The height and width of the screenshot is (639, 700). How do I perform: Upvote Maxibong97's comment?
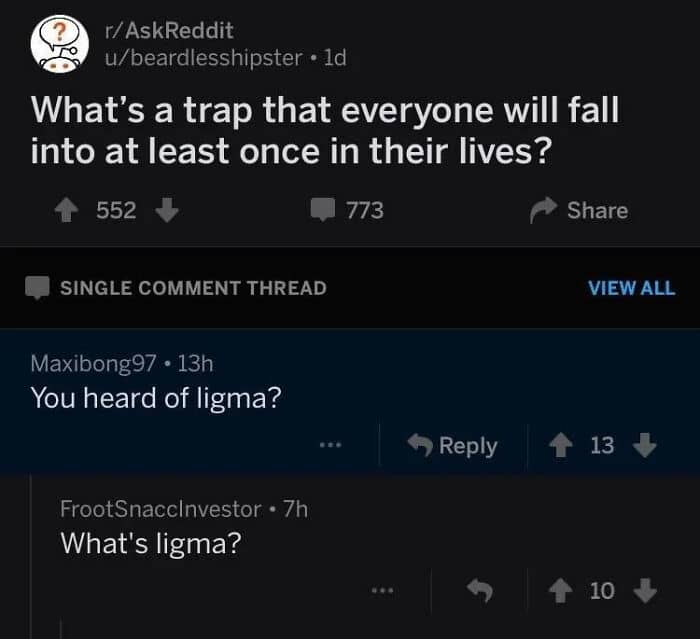(x=562, y=445)
